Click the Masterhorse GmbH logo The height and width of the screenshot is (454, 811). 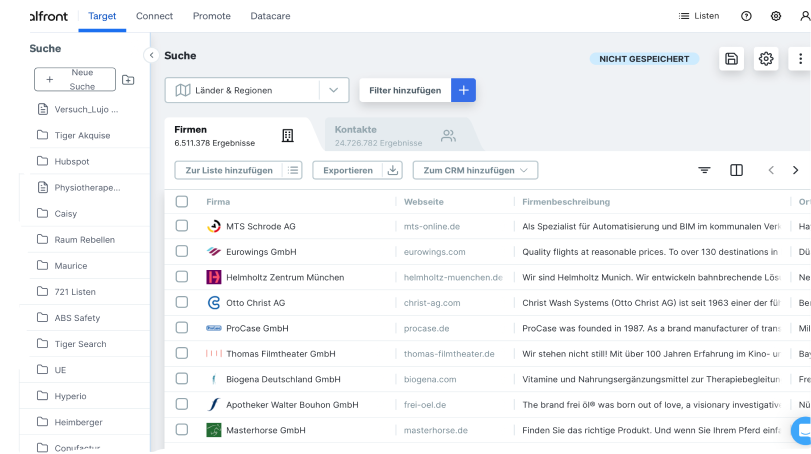(x=214, y=430)
